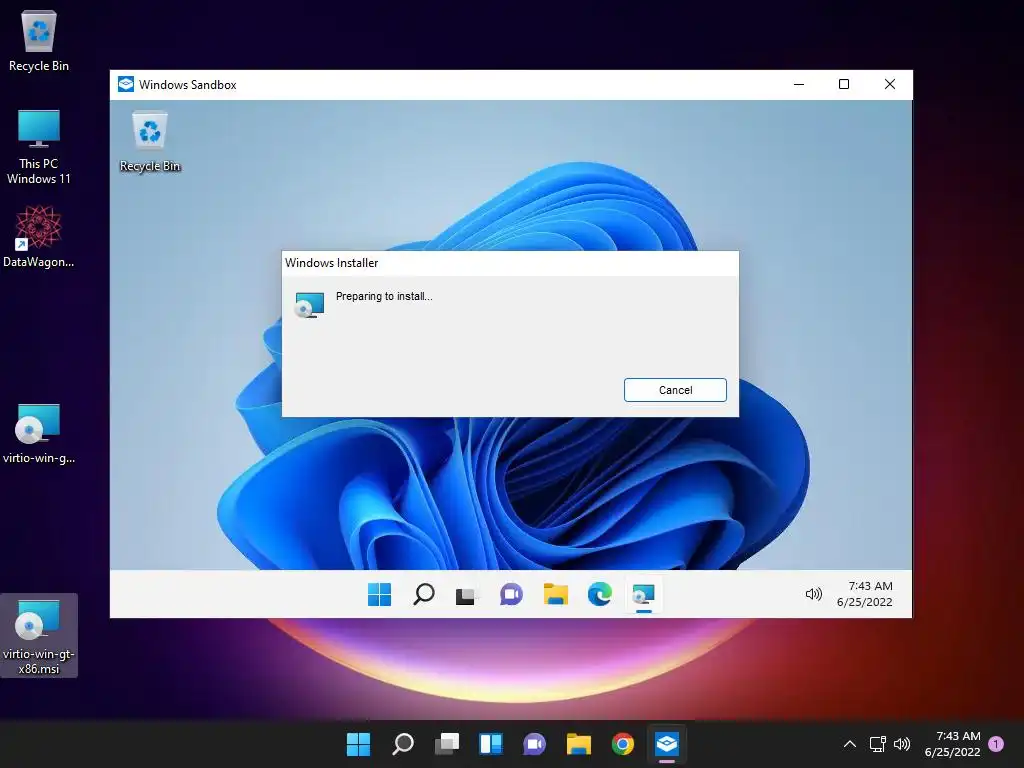Open volume control in Sandbox tray

(x=814, y=594)
